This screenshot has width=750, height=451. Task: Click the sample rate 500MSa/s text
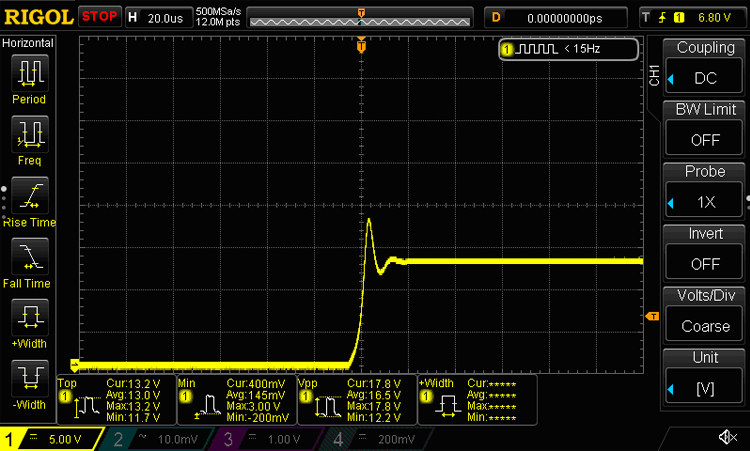click(218, 11)
